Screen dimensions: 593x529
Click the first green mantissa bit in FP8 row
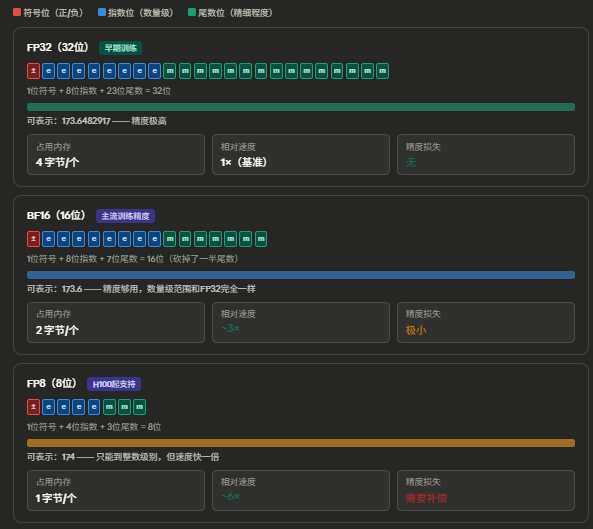click(109, 407)
